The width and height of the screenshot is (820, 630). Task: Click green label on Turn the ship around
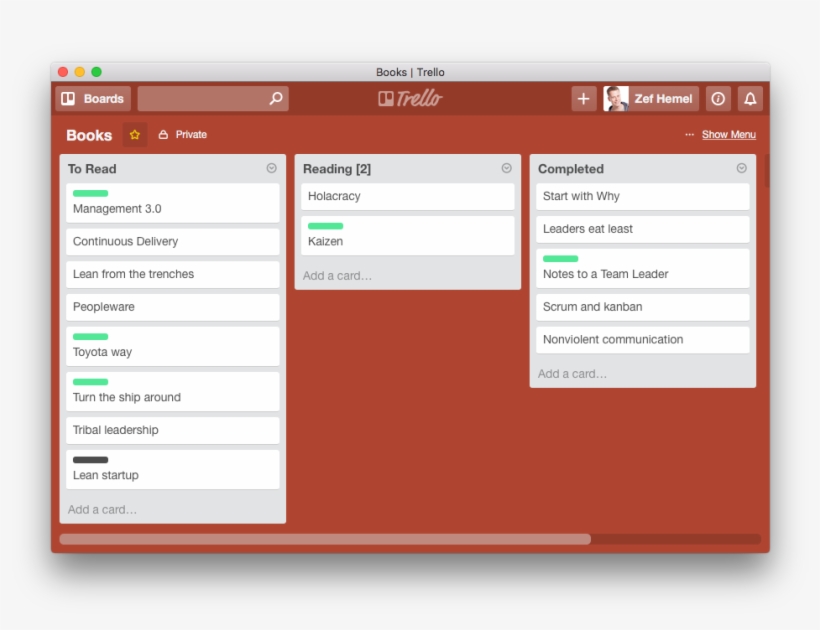(90, 382)
